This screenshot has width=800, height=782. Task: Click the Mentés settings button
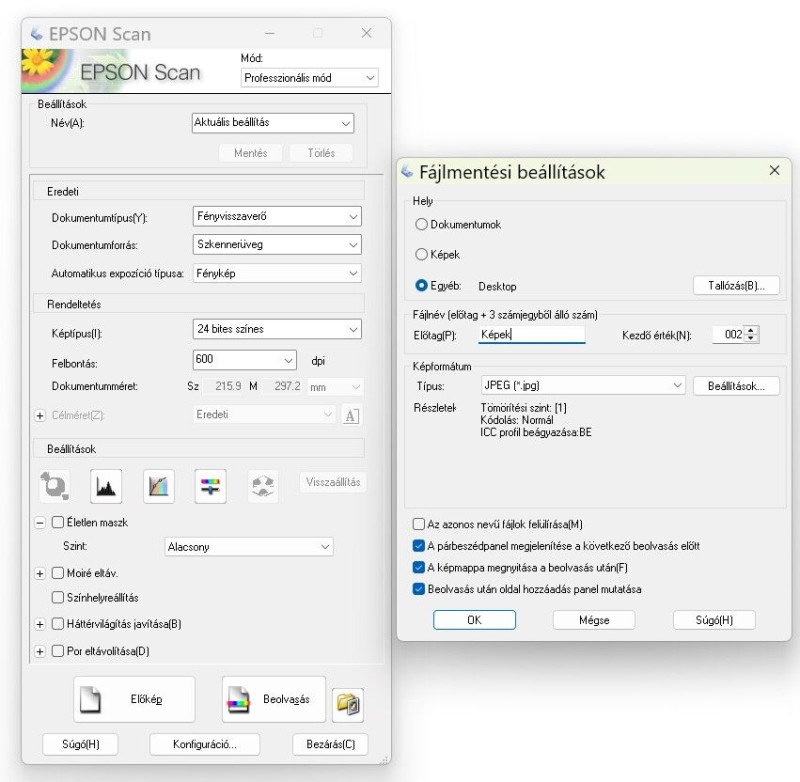pos(251,153)
